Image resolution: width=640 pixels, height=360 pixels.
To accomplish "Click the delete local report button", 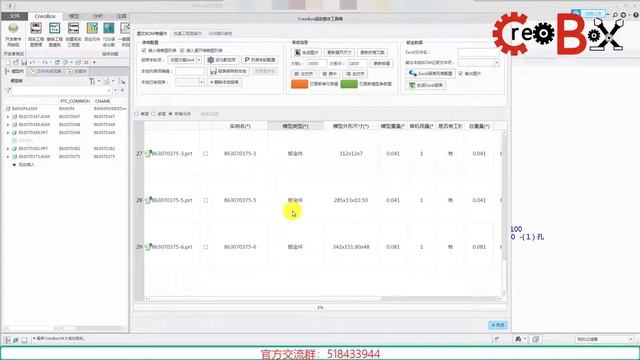I will point(224,82).
